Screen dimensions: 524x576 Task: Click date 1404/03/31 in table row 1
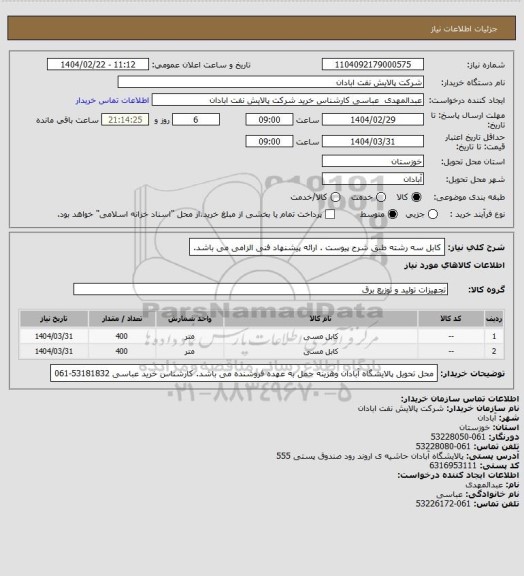tap(54, 336)
